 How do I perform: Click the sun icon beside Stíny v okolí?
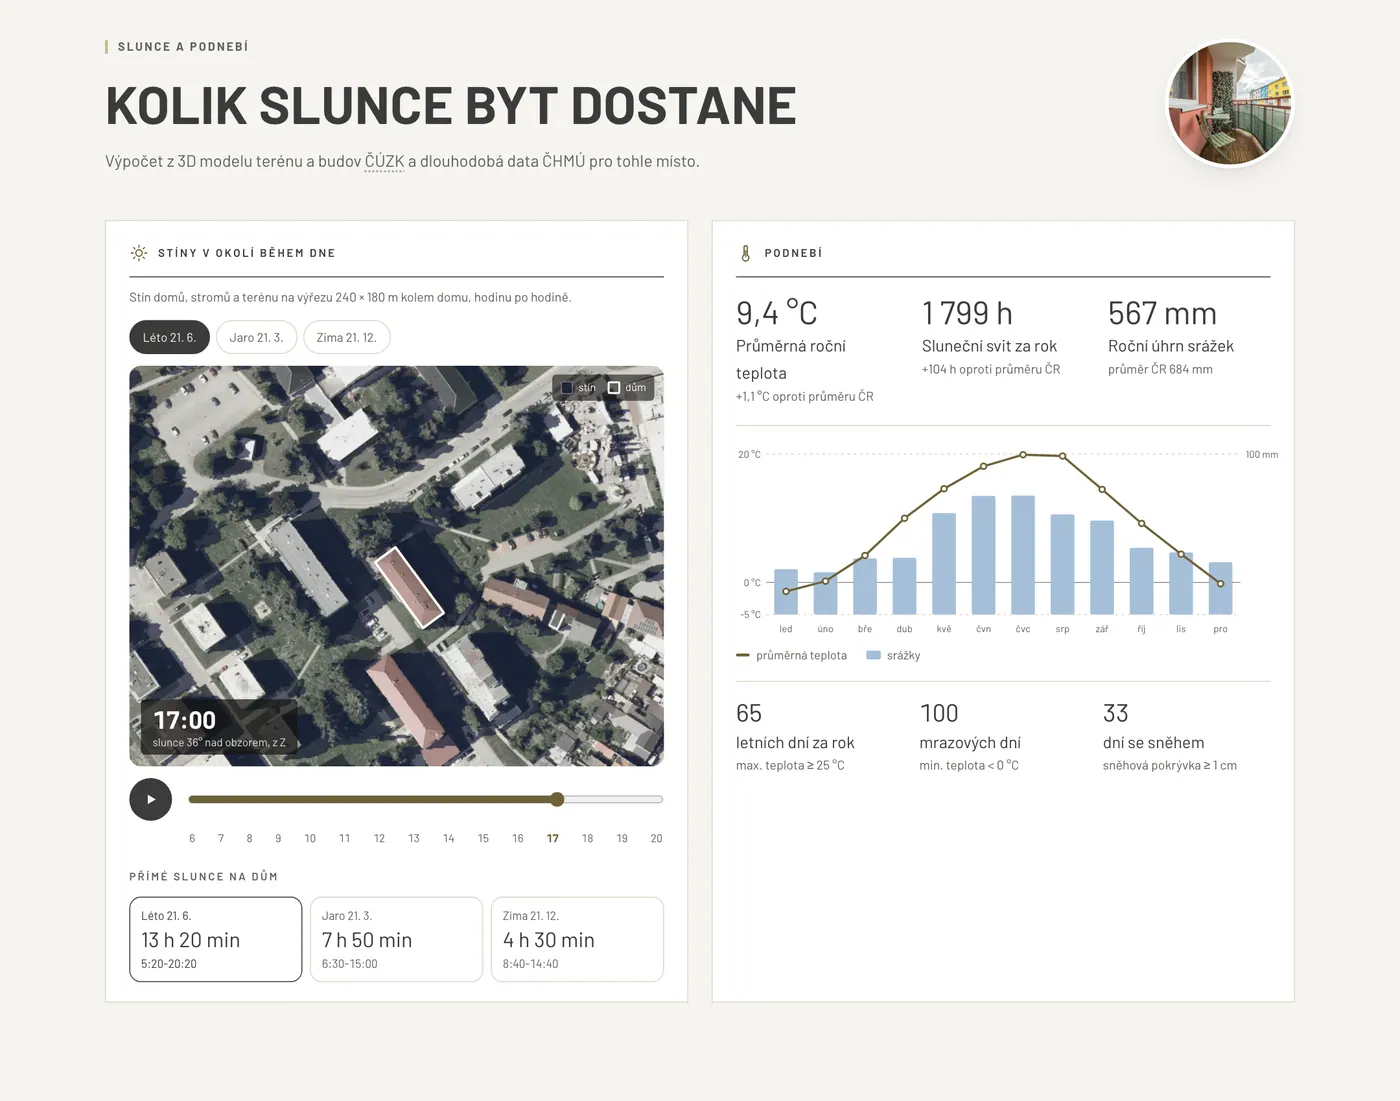[139, 253]
